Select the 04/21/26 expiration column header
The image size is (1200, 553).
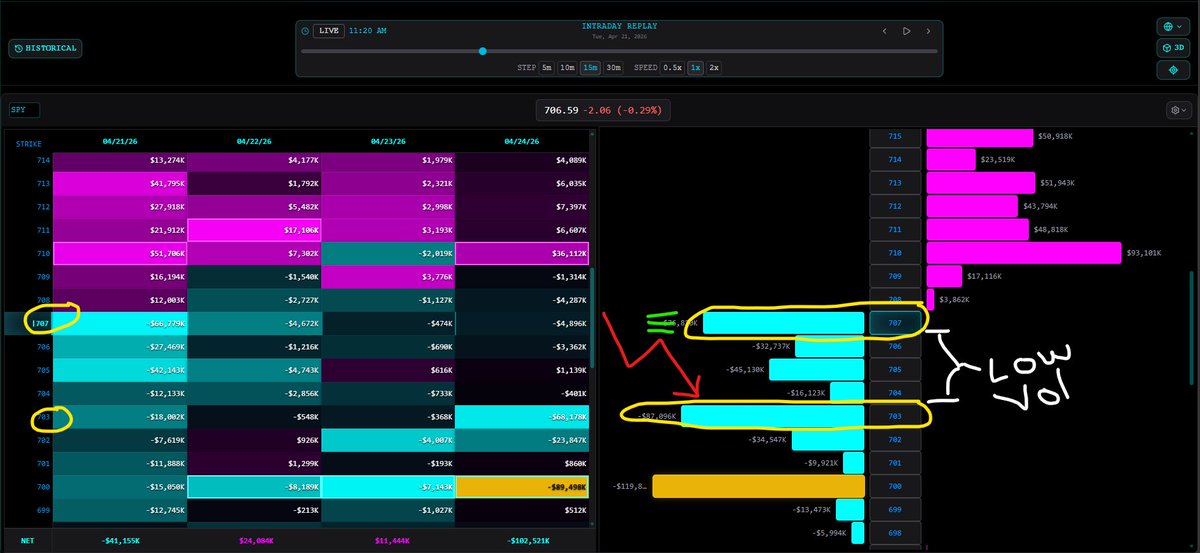coord(119,141)
